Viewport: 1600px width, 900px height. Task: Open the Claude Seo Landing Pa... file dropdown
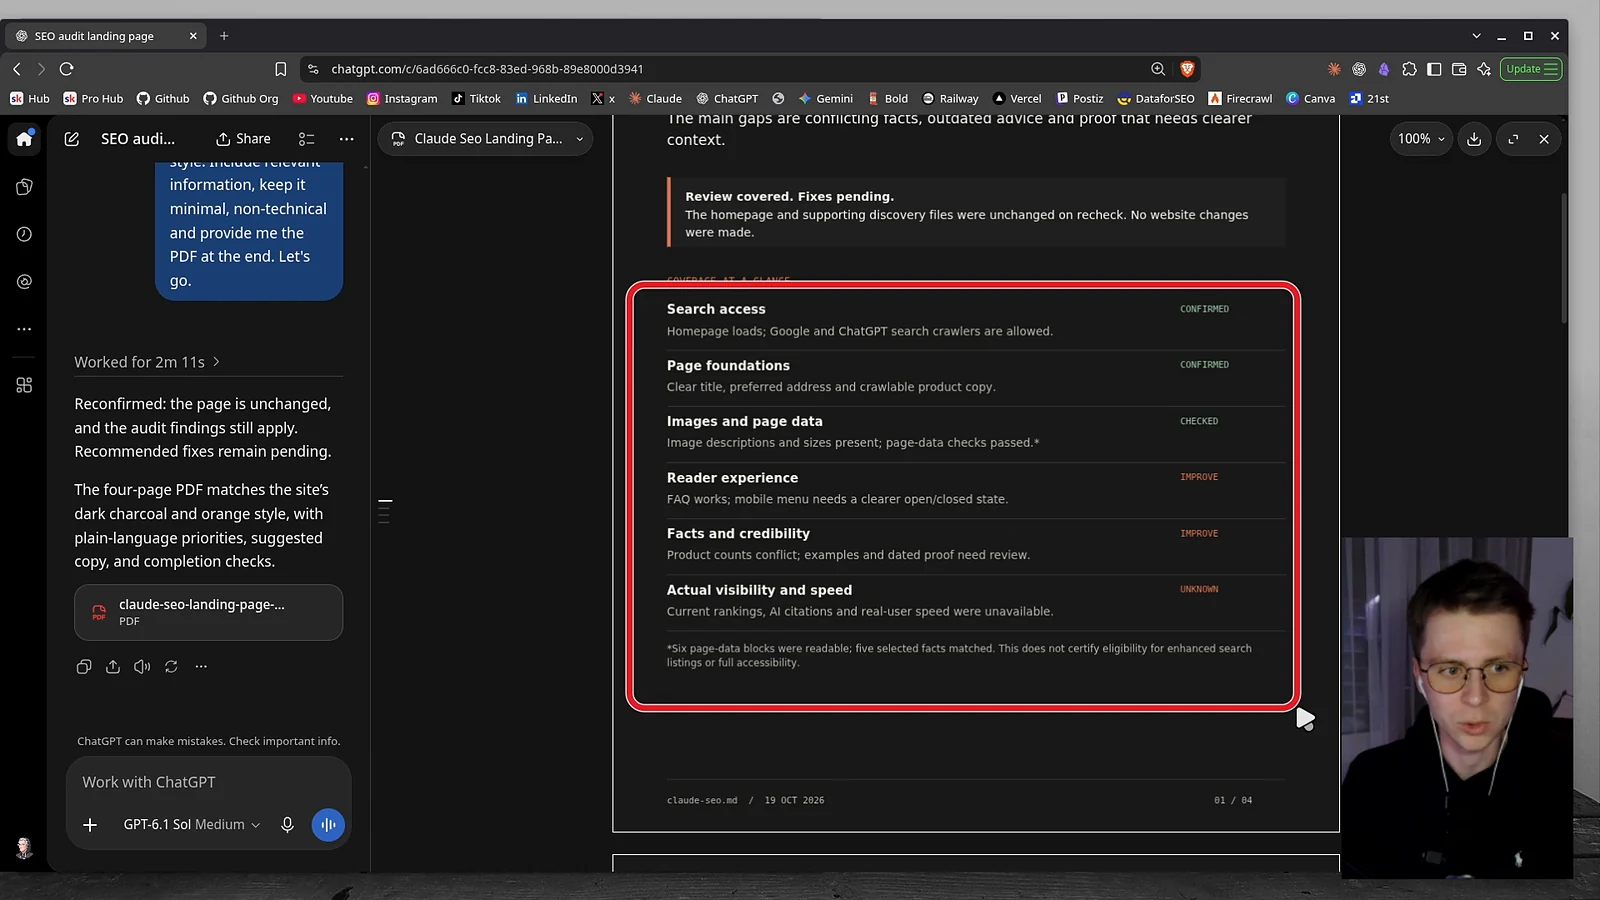coord(486,139)
